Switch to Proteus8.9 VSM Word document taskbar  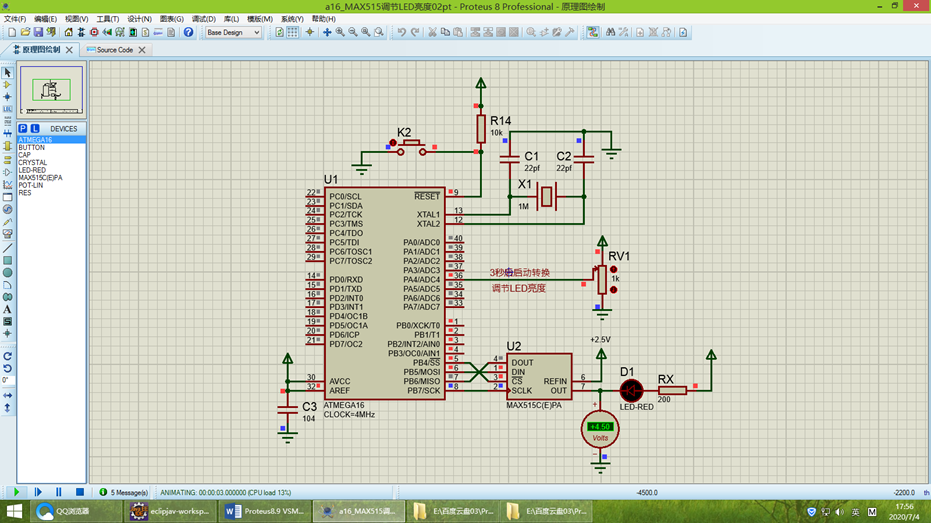pos(263,511)
